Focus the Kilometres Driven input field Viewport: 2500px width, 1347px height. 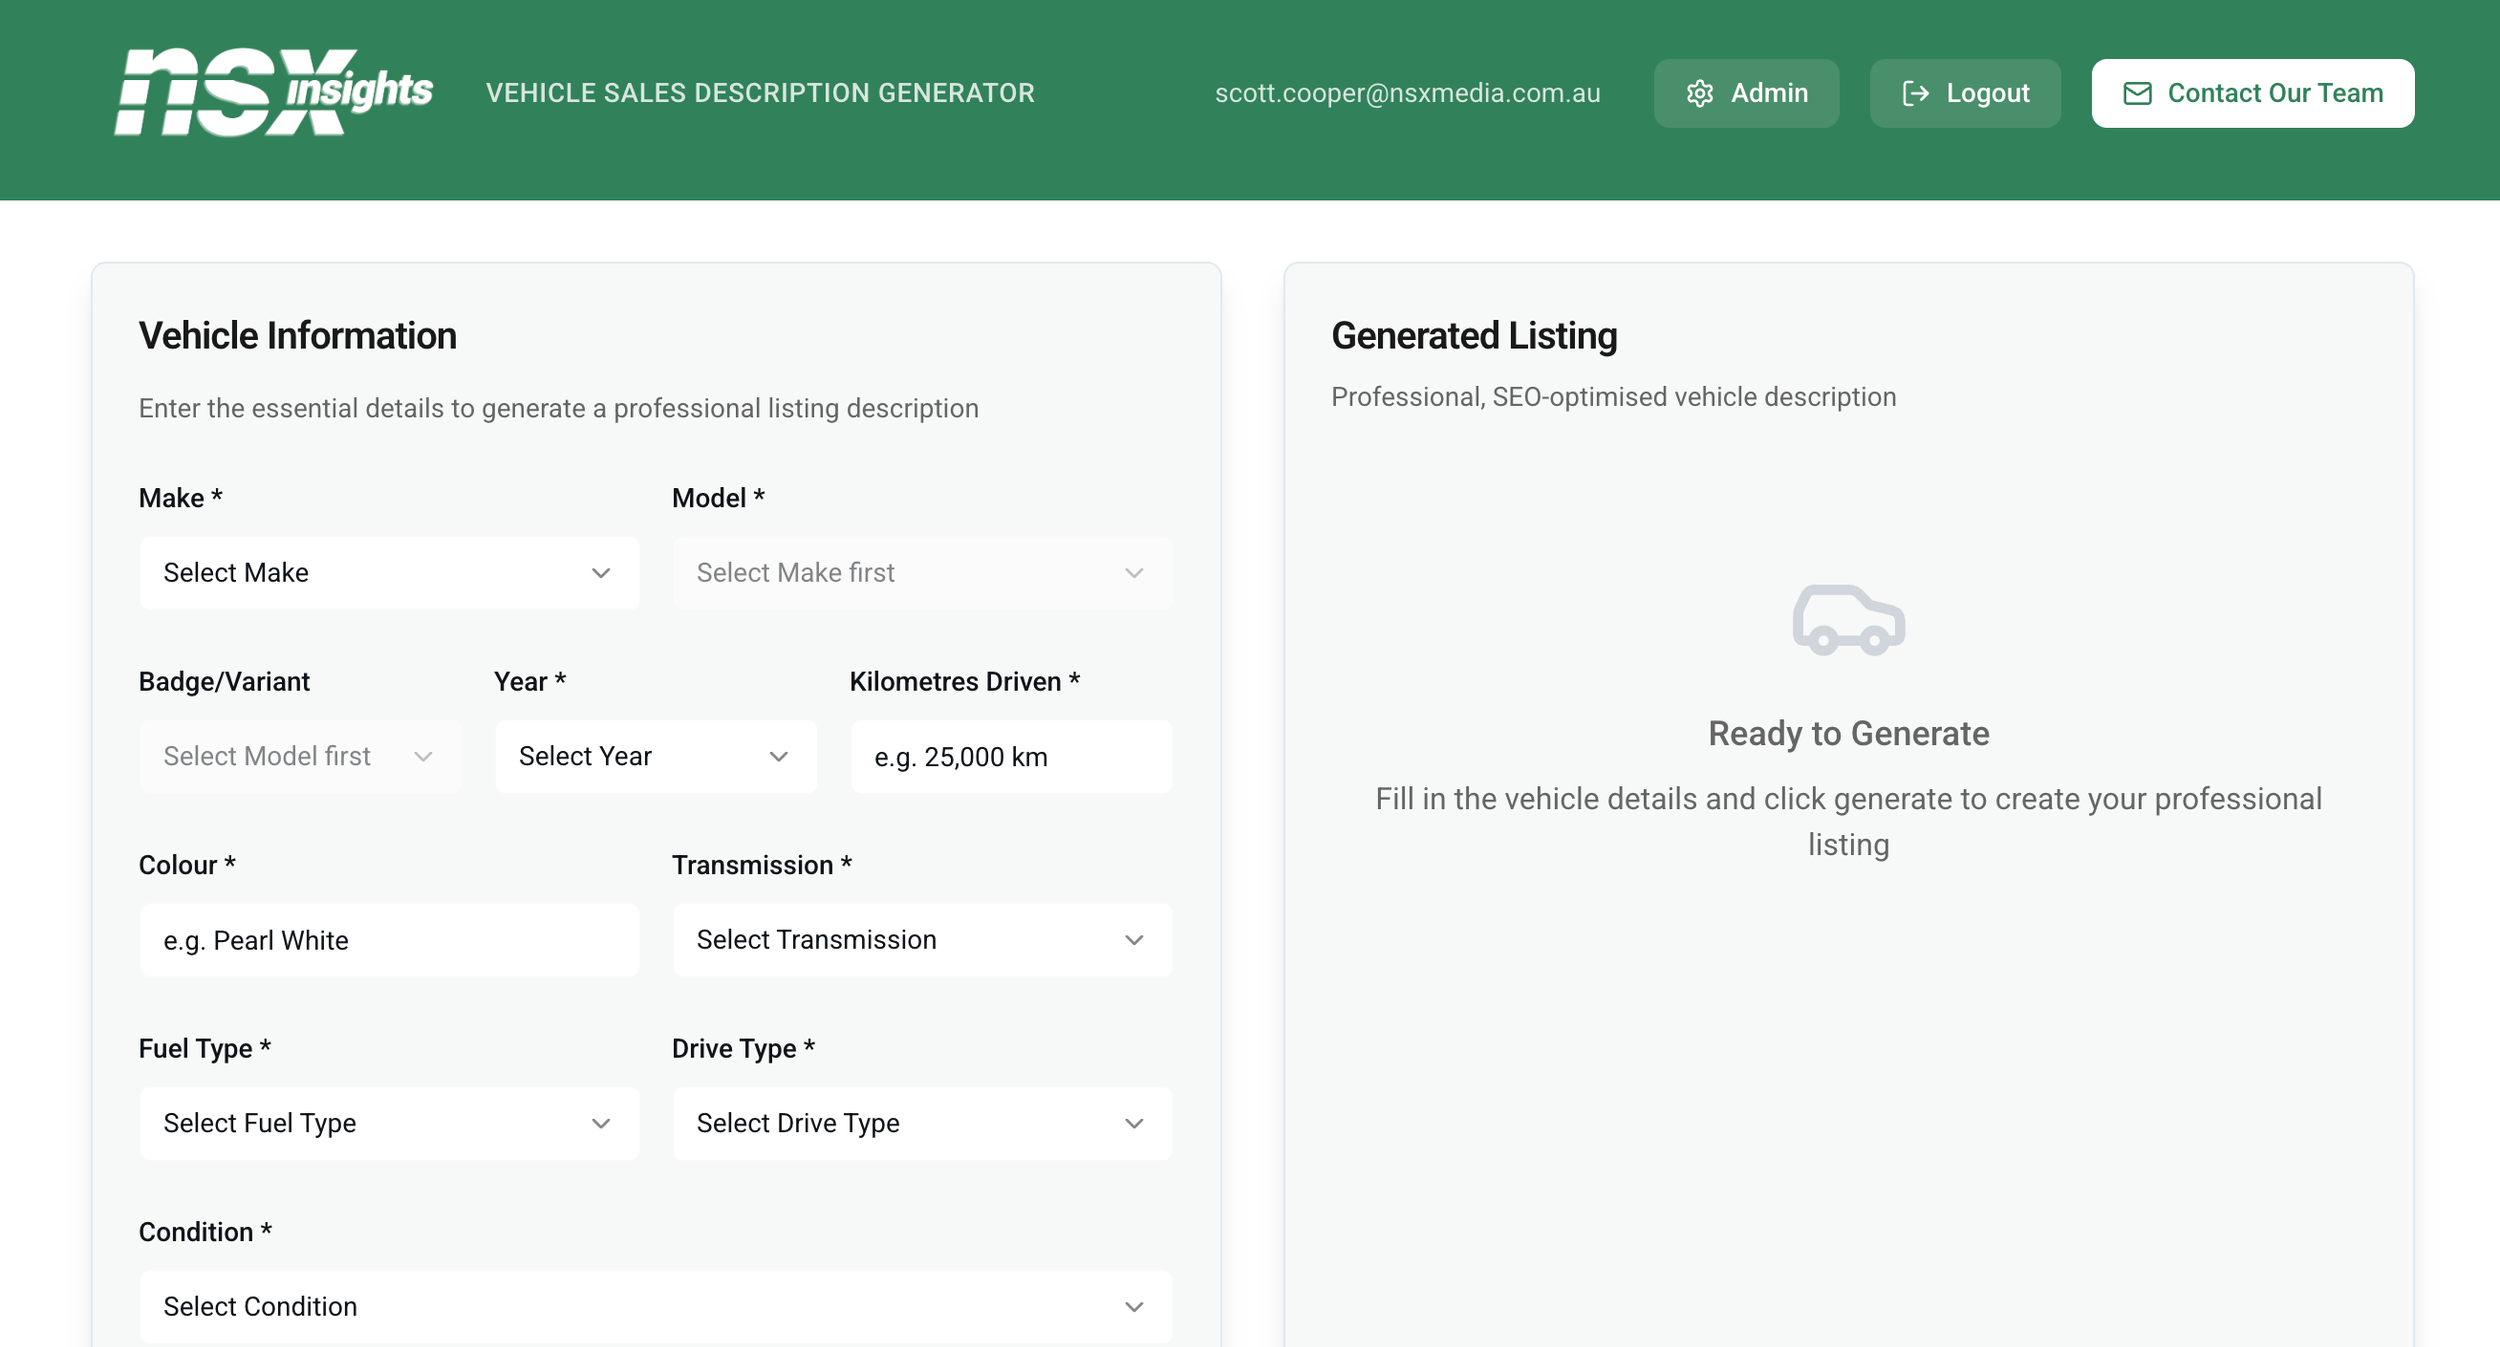[x=1010, y=757]
